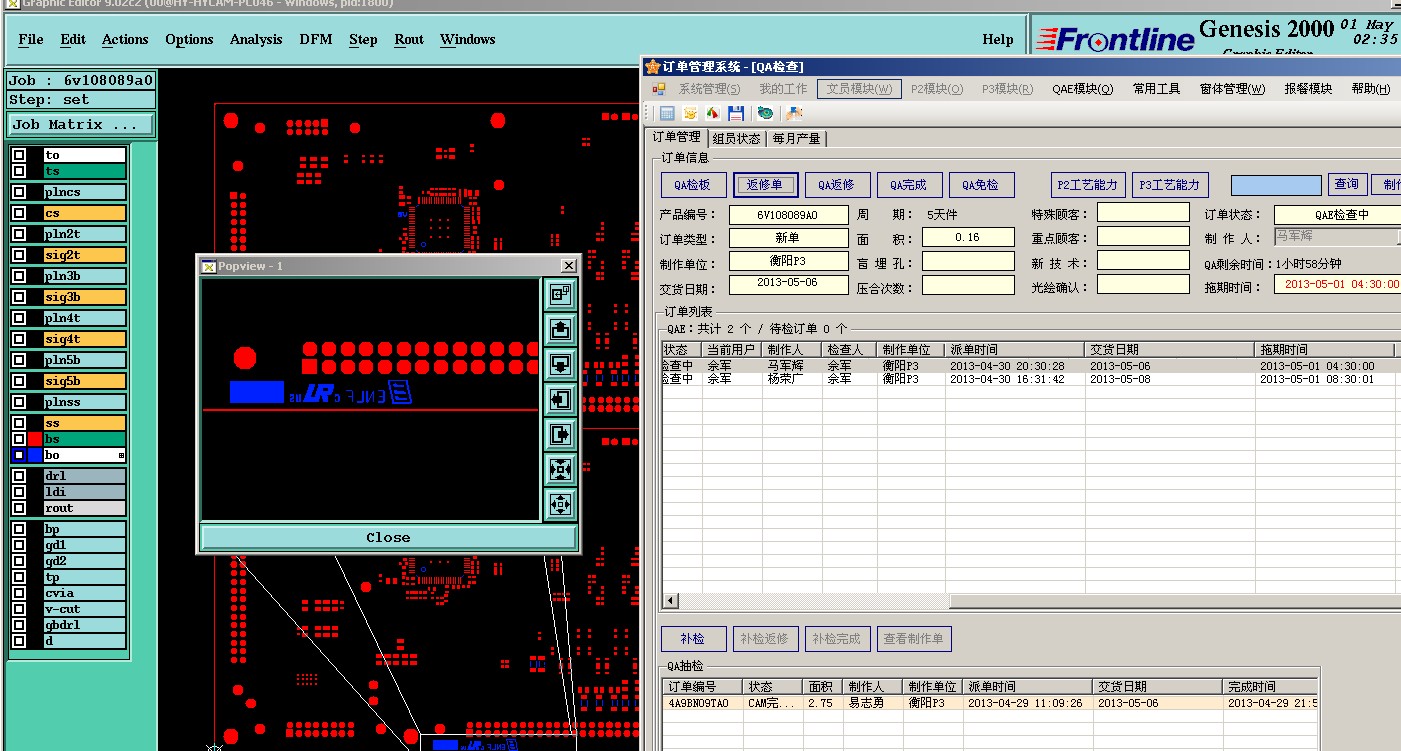Image resolution: width=1401 pixels, height=751 pixels.
Task: Click the red color swatch of layer 'bs'
Action: (35, 439)
